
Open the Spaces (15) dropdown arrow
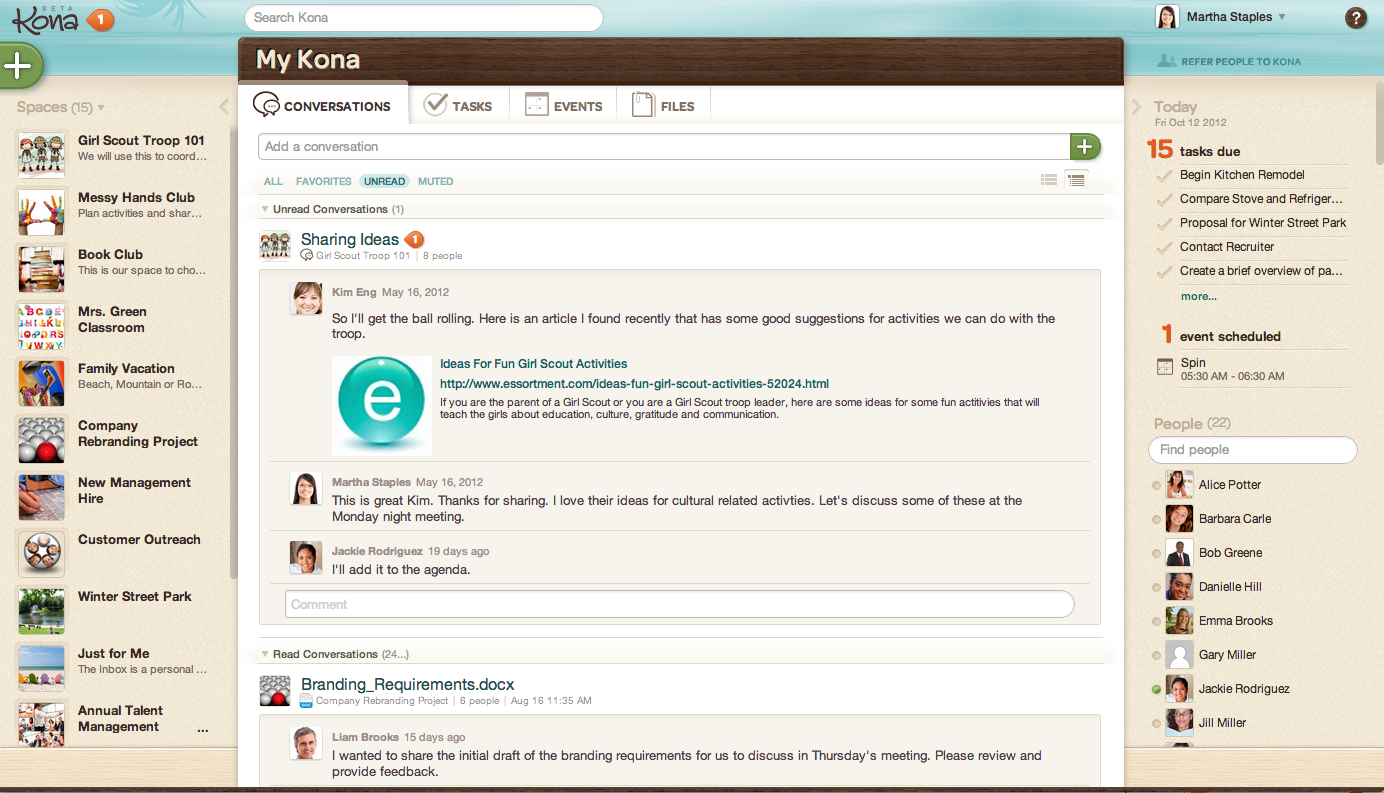(101, 108)
